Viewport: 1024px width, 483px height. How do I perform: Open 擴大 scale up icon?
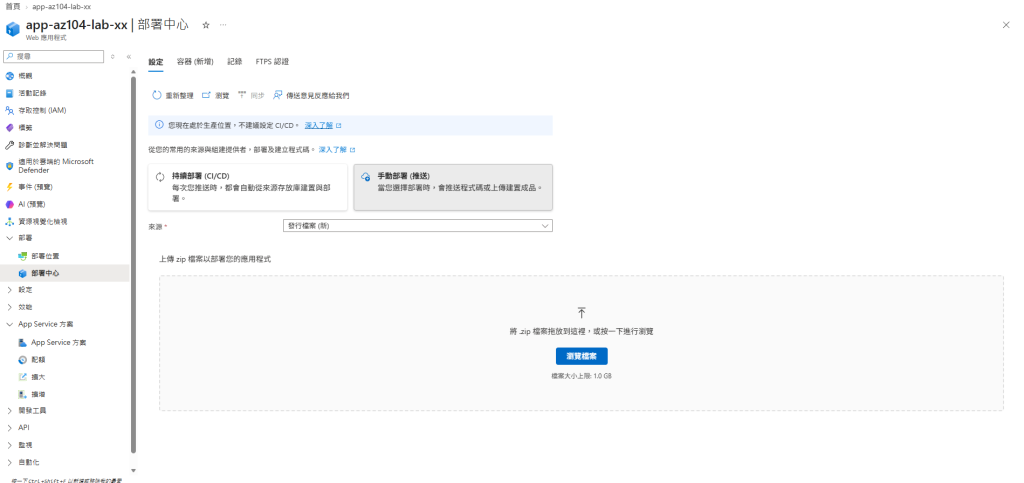tap(22, 377)
